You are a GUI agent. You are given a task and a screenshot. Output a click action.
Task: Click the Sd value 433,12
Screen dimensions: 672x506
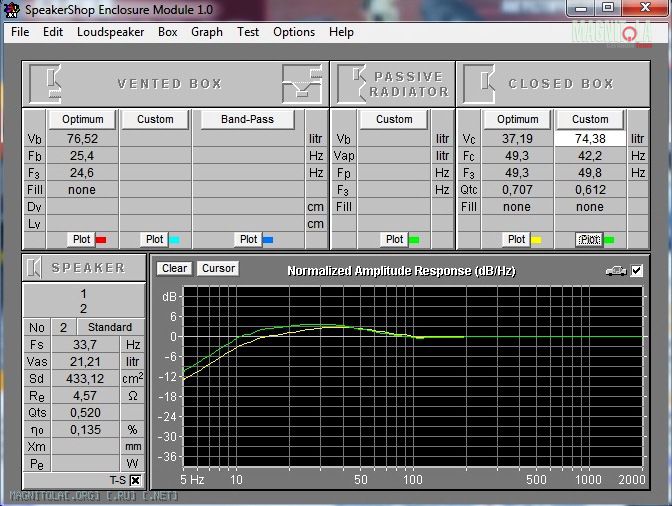point(85,379)
